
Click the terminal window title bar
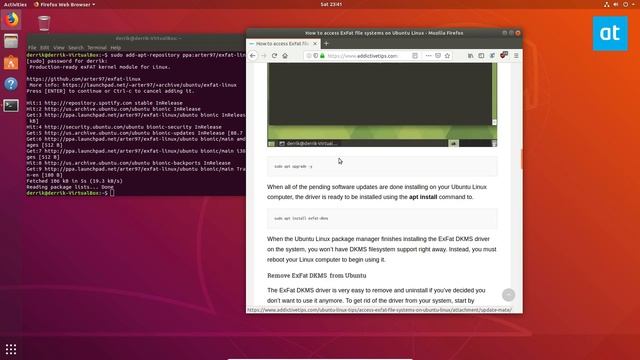point(136,38)
